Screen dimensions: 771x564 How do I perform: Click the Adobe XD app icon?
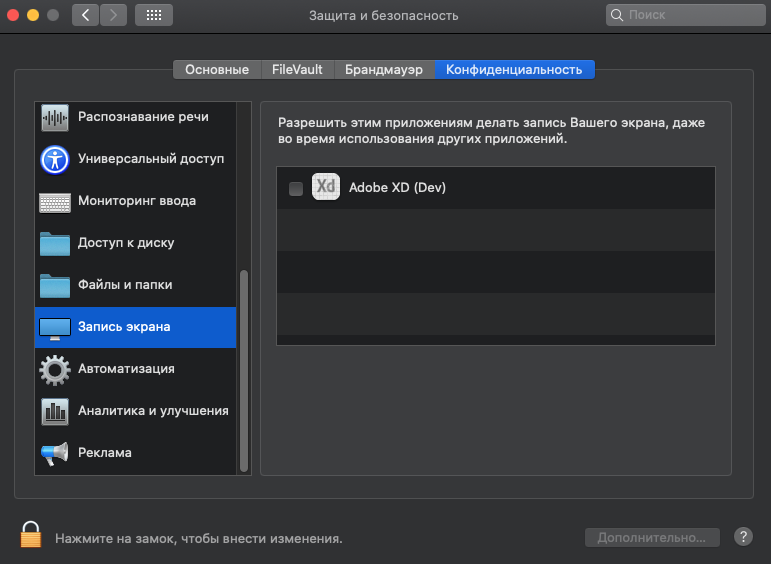tap(326, 187)
